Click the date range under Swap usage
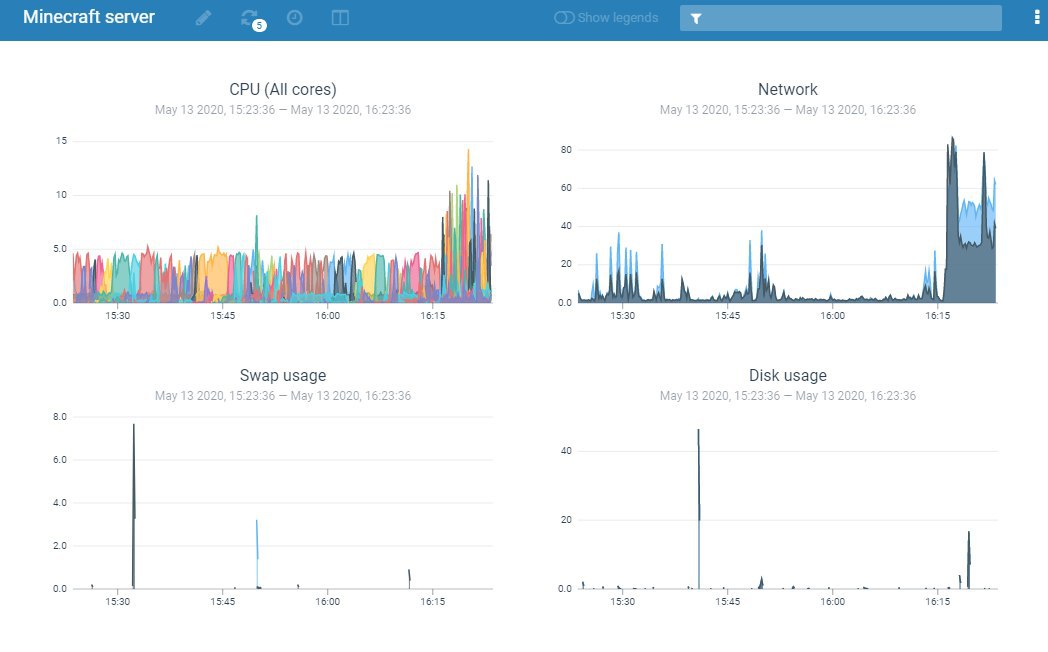1048x652 pixels. tap(283, 395)
